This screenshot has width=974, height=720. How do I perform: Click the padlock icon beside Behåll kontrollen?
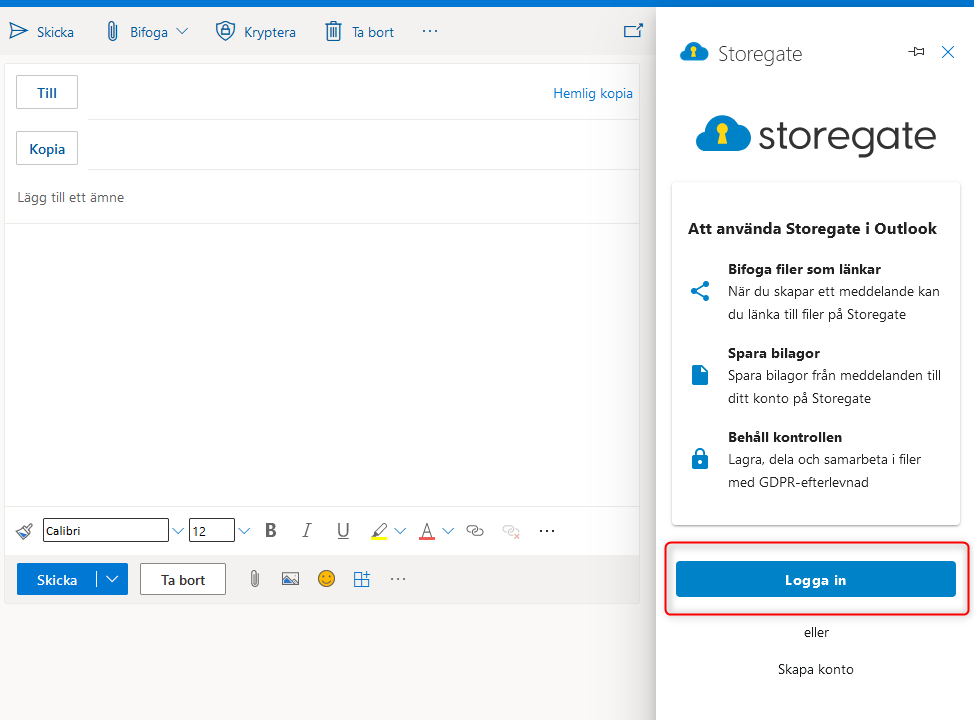(x=700, y=458)
